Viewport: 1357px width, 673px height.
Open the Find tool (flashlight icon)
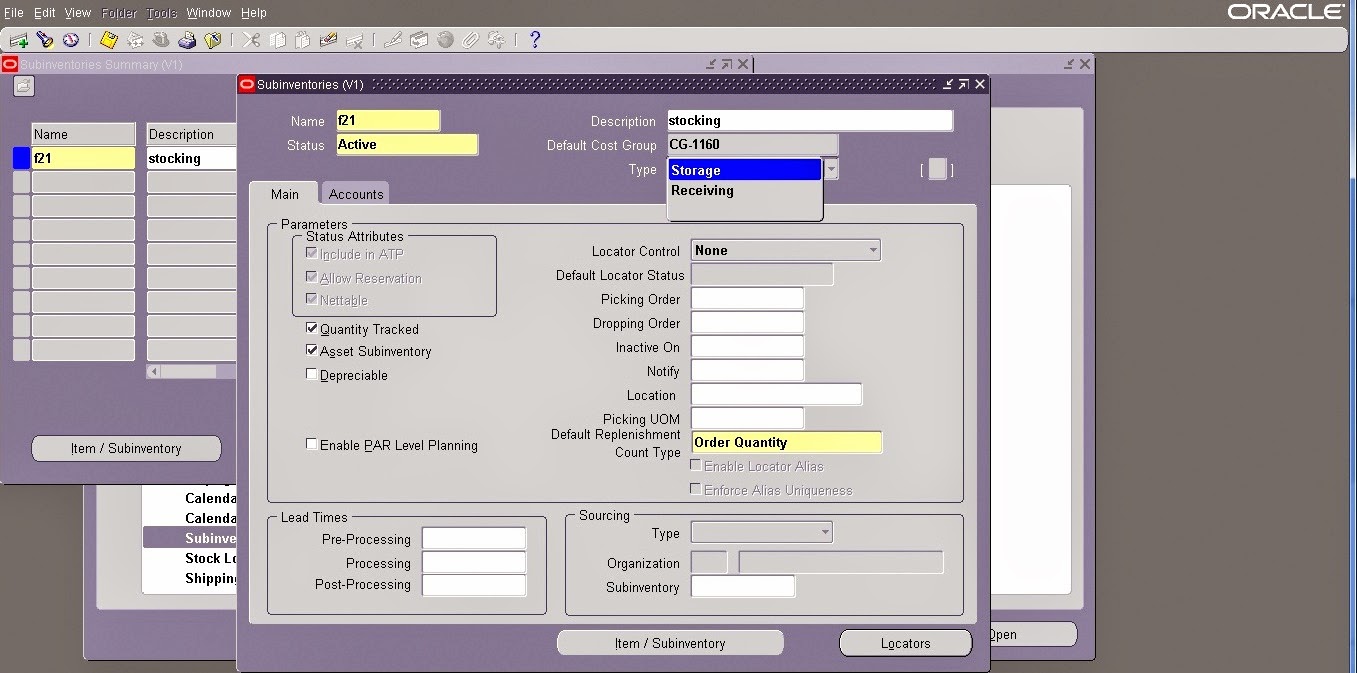(x=42, y=39)
